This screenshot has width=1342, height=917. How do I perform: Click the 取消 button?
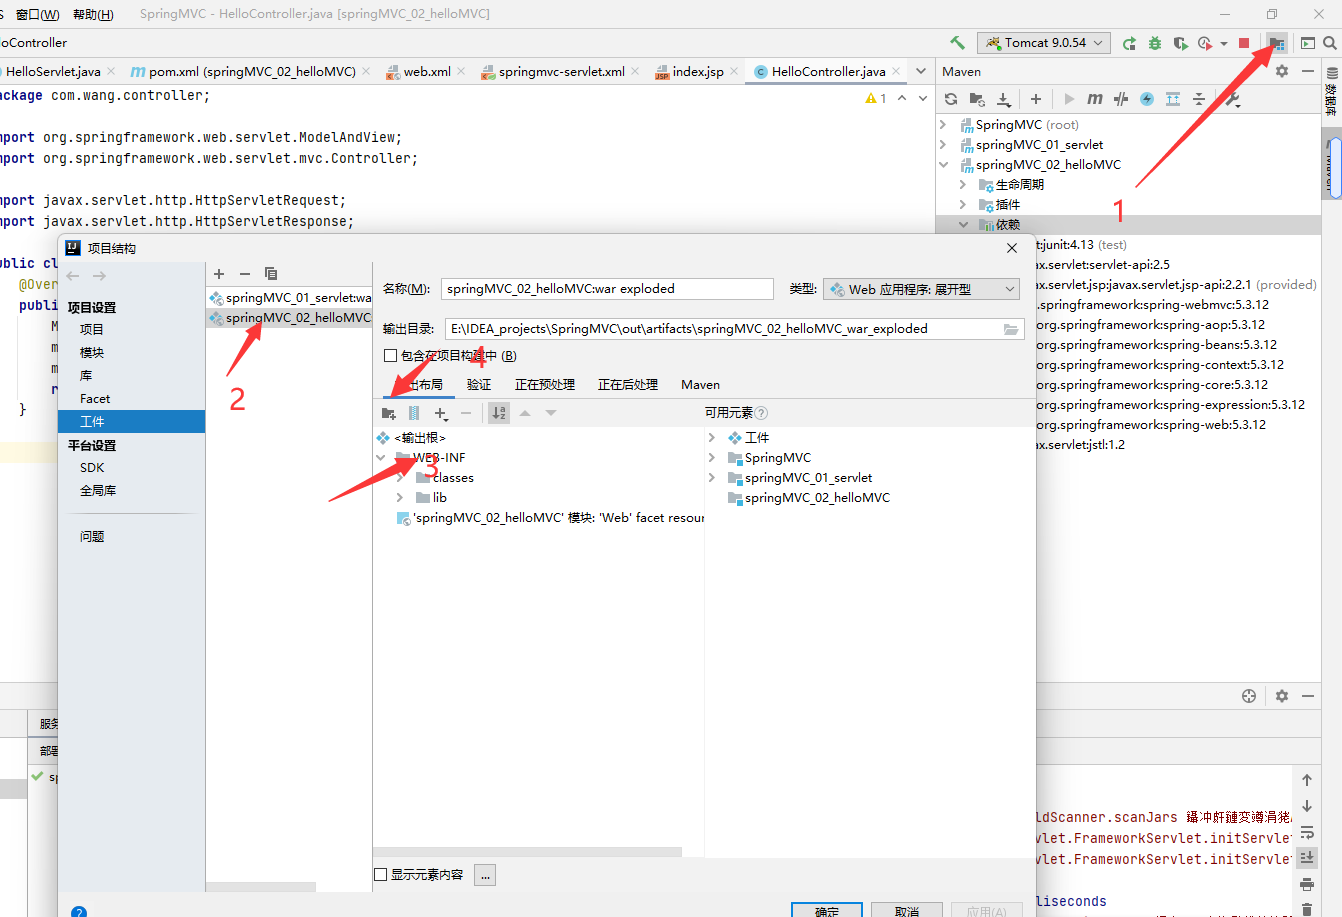[907, 910]
